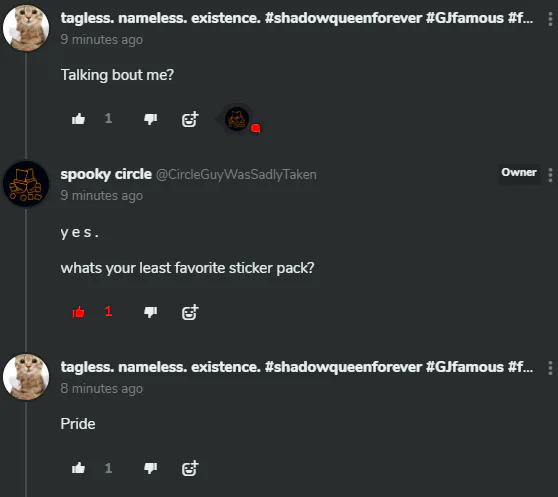Like the "Pride" comment

click(x=78, y=468)
